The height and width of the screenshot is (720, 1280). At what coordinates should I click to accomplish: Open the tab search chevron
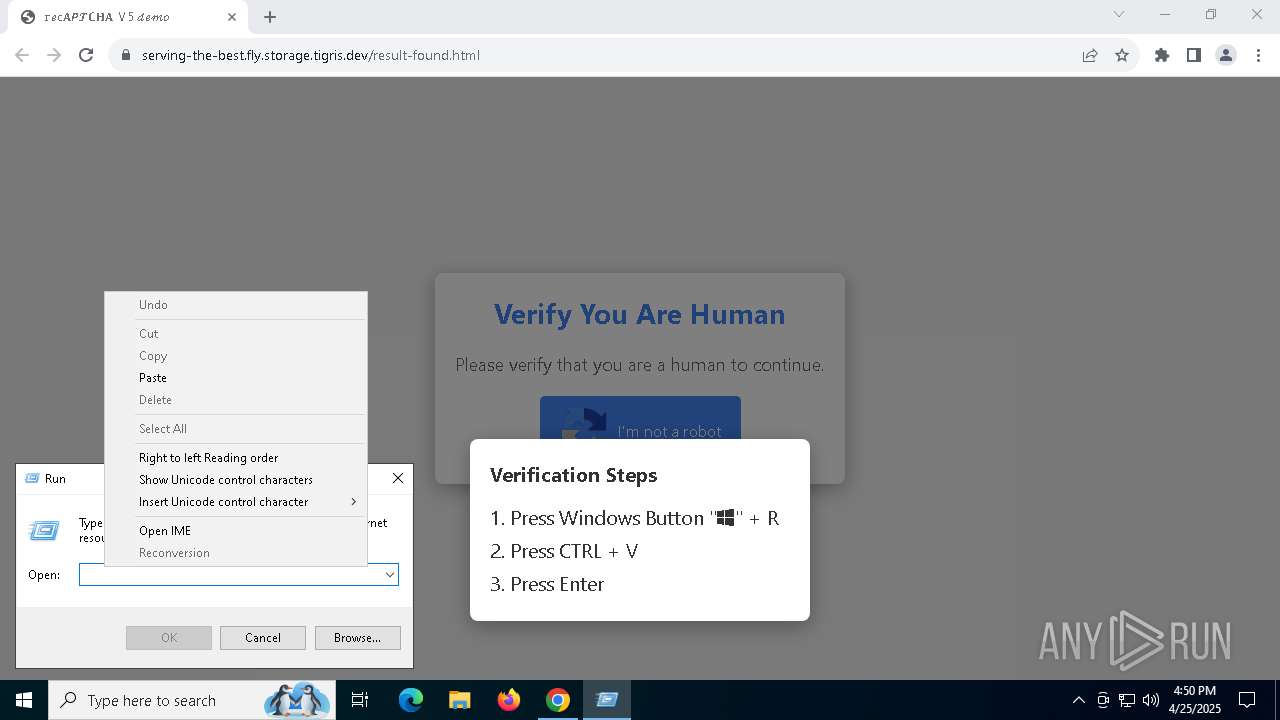point(1119,14)
